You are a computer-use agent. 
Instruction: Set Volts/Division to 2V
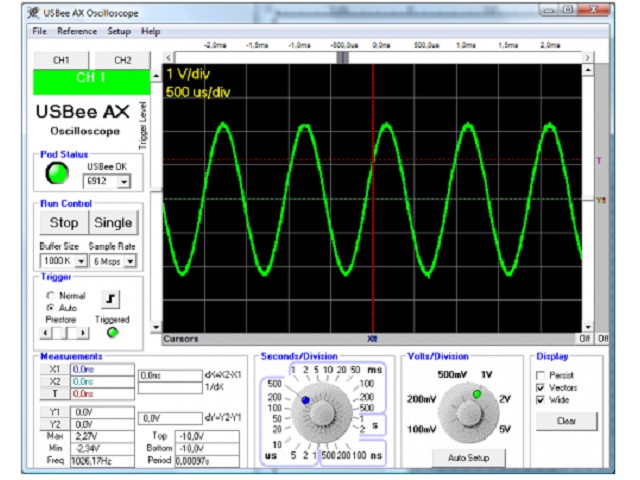click(x=505, y=399)
